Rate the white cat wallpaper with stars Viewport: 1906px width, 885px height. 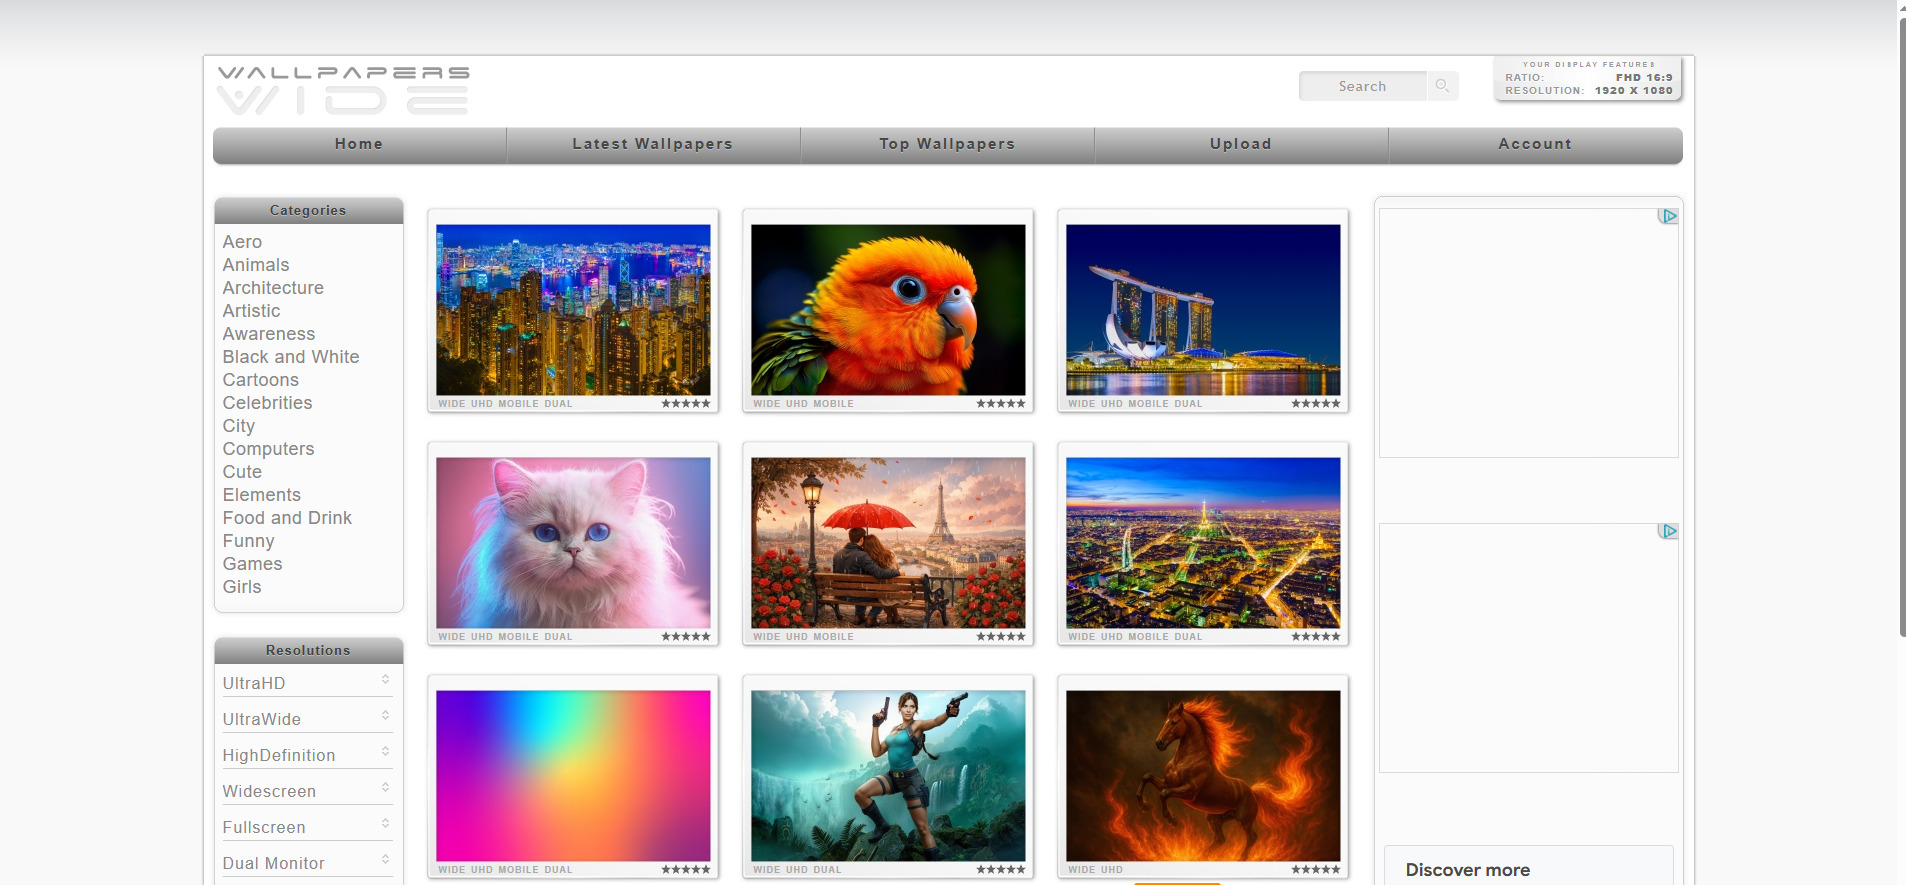click(686, 637)
